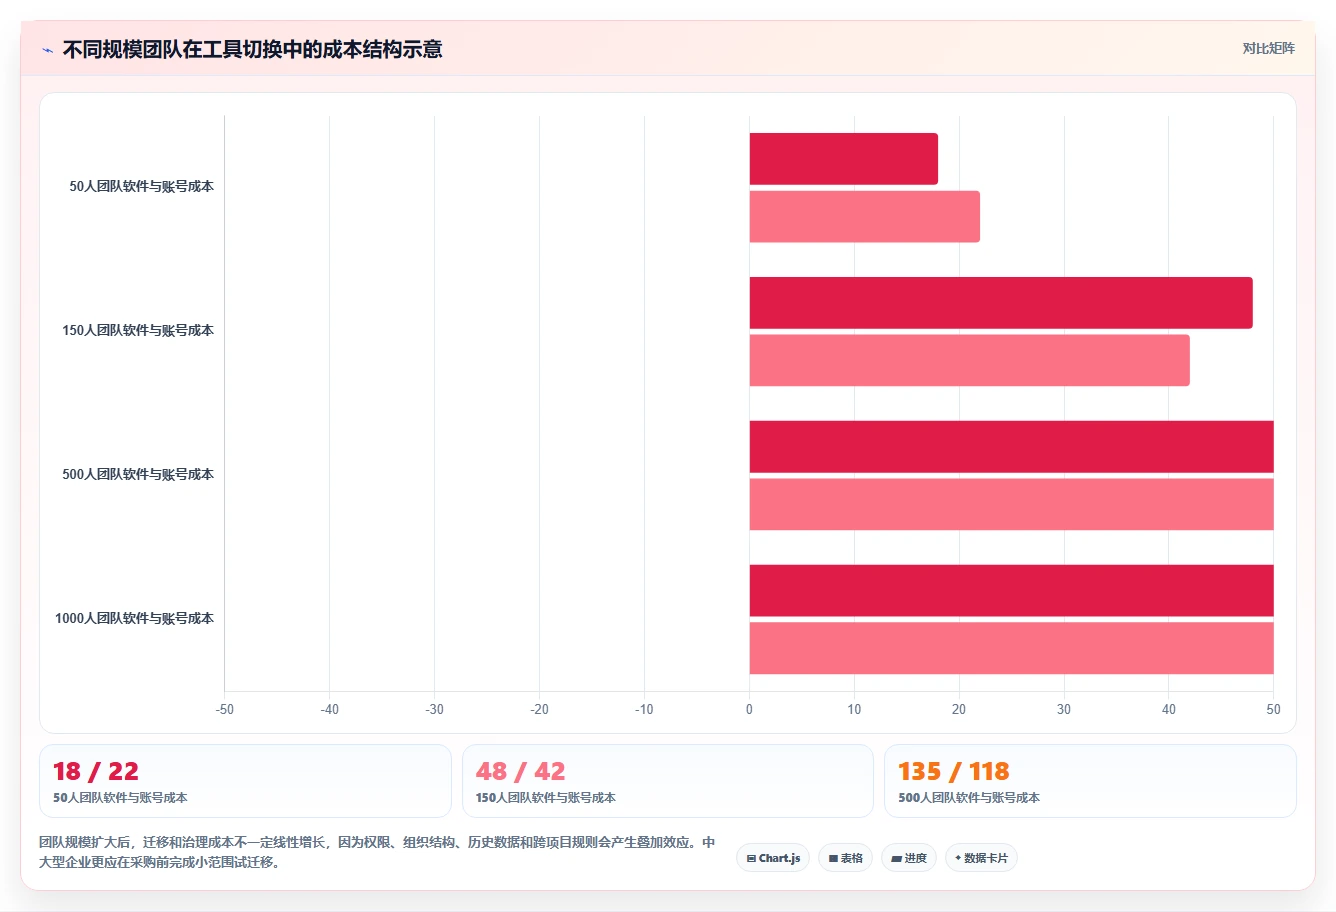Screen dimensions: 1336x912
Task: Click the 500人团队软件与账号成本 caption under 135 / 118
Action: click(x=969, y=798)
